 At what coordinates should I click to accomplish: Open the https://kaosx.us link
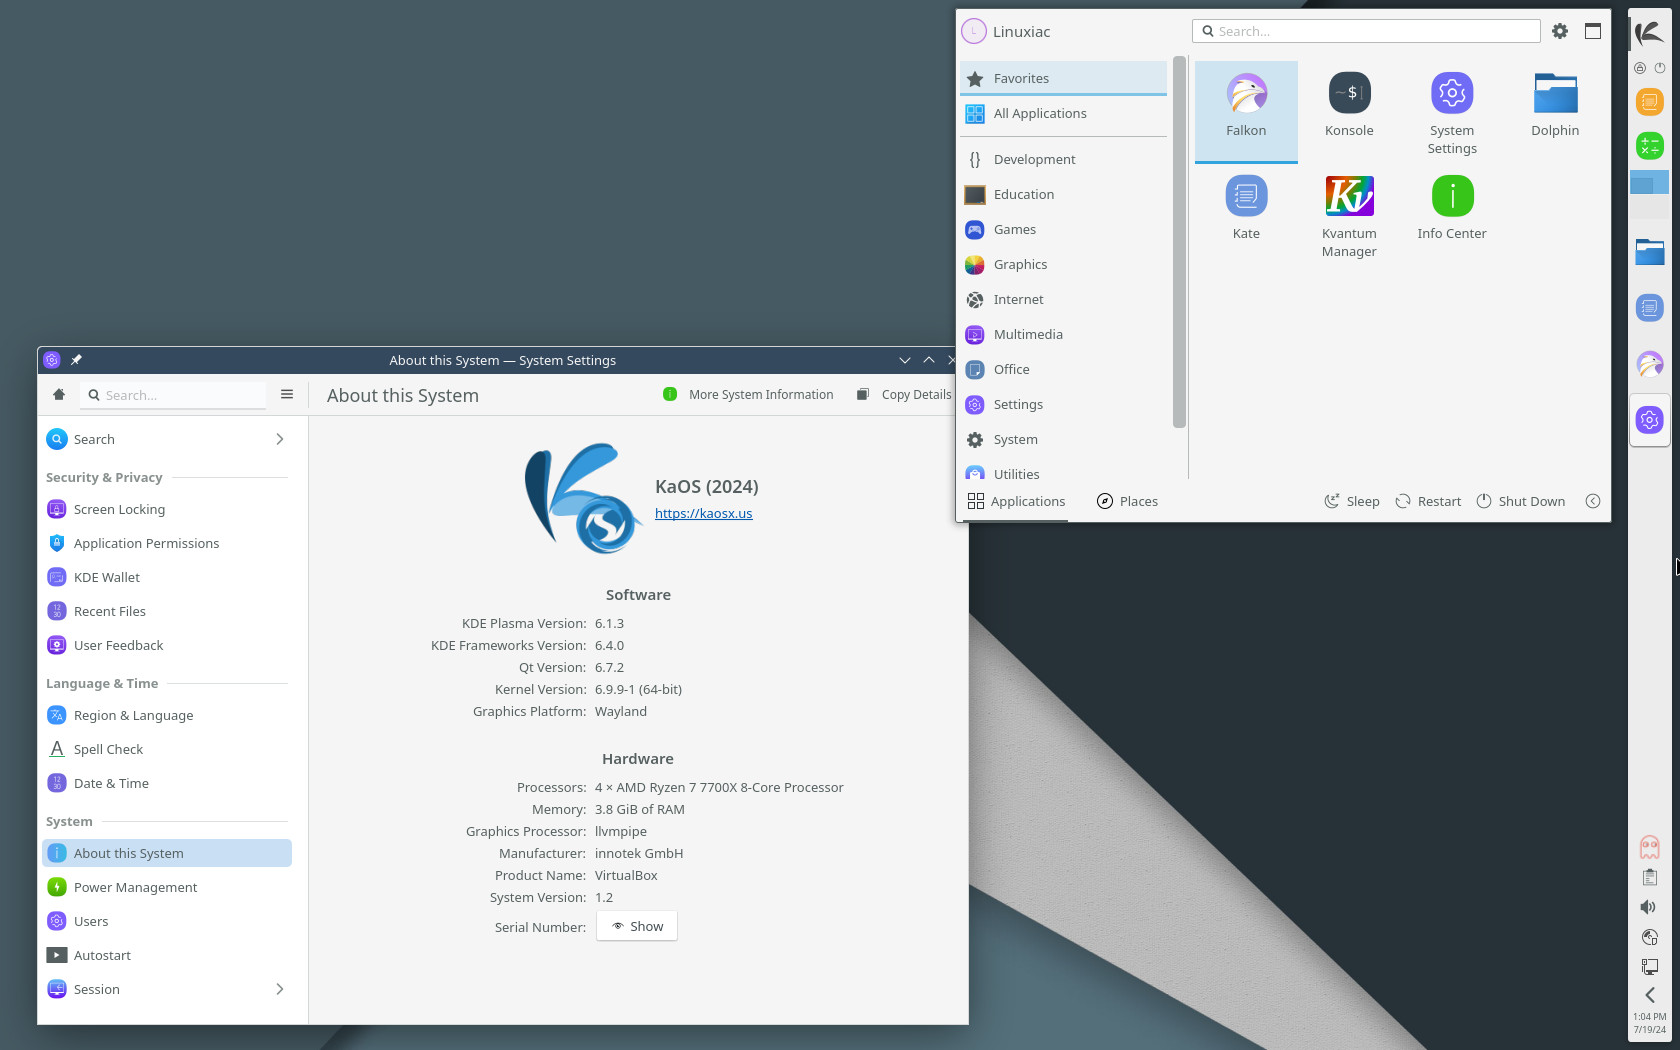pos(703,513)
